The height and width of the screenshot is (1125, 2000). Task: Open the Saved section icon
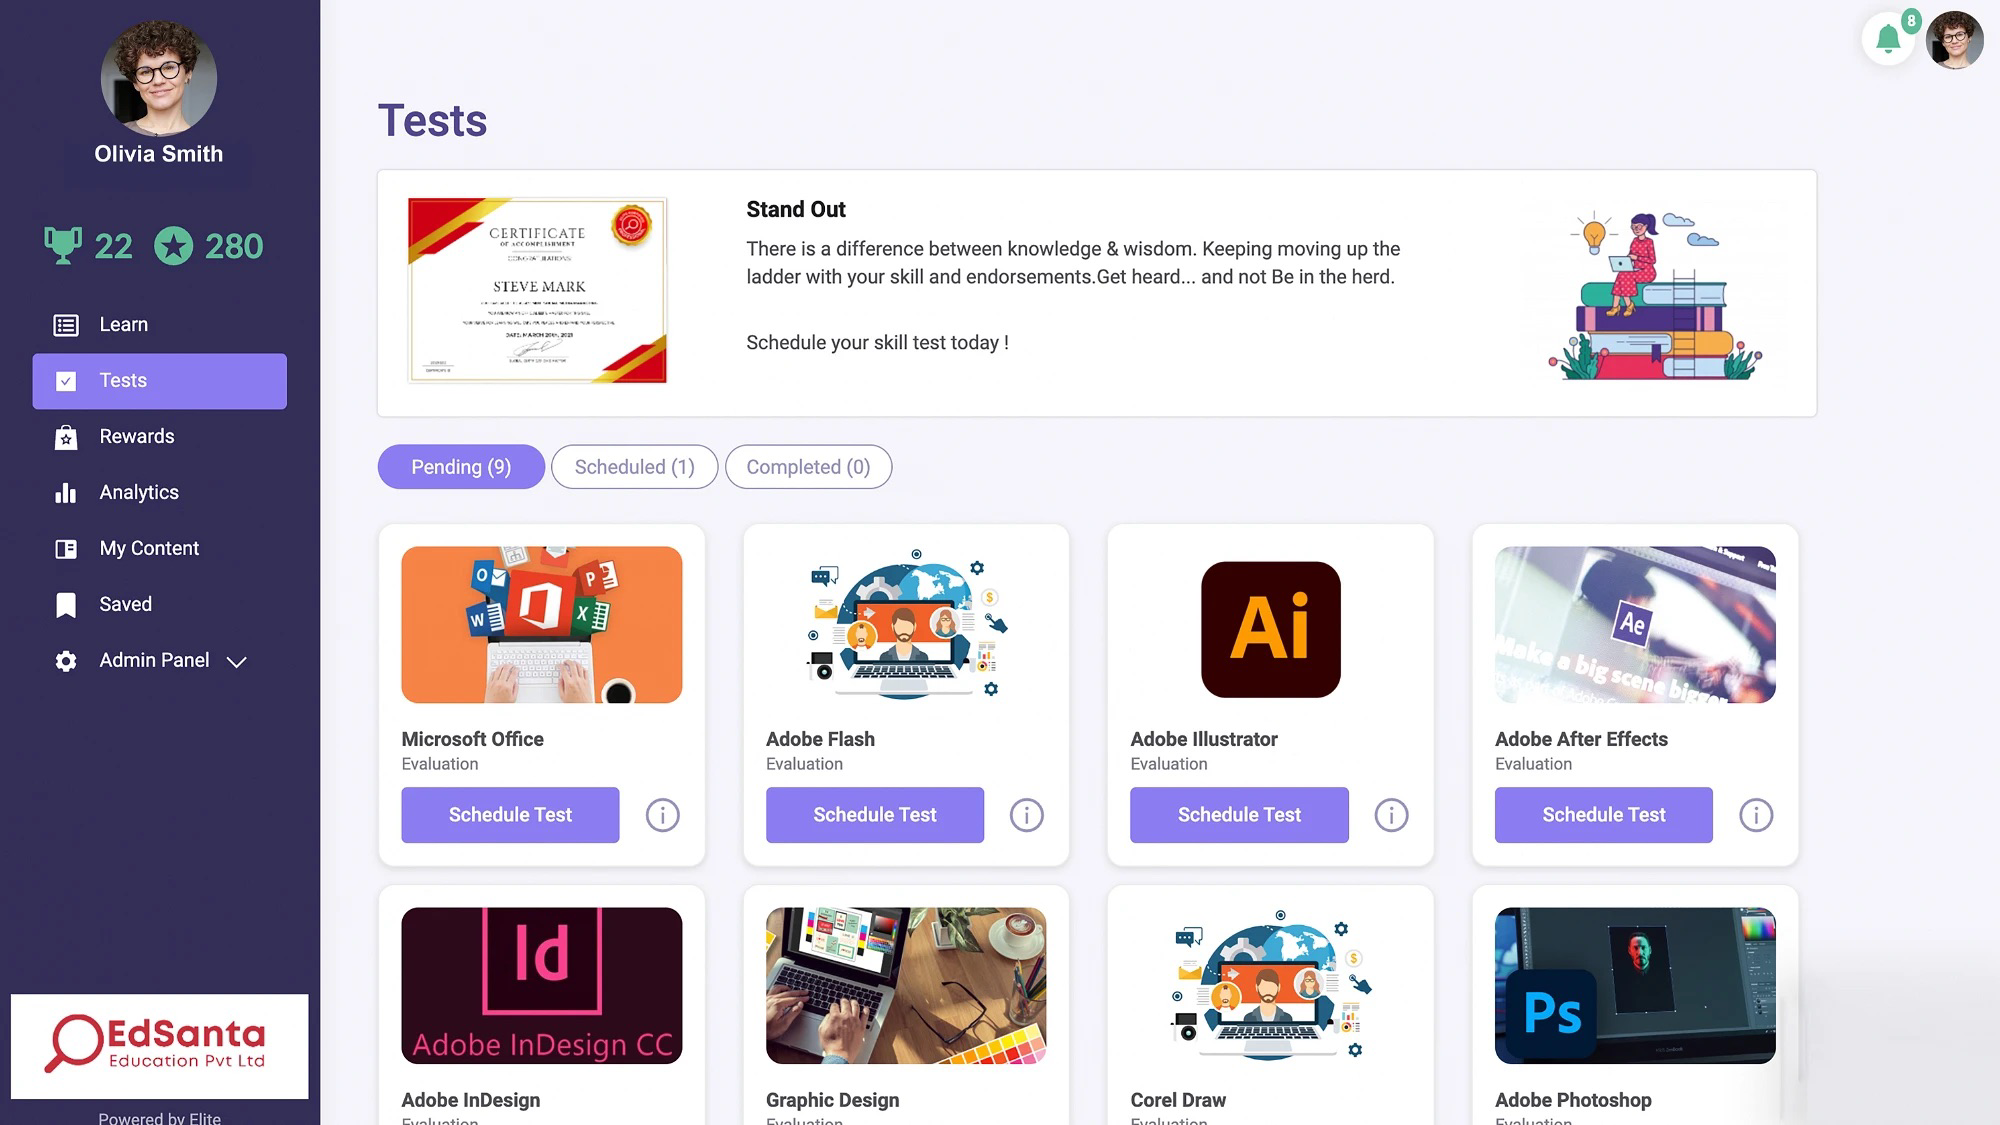tap(64, 604)
